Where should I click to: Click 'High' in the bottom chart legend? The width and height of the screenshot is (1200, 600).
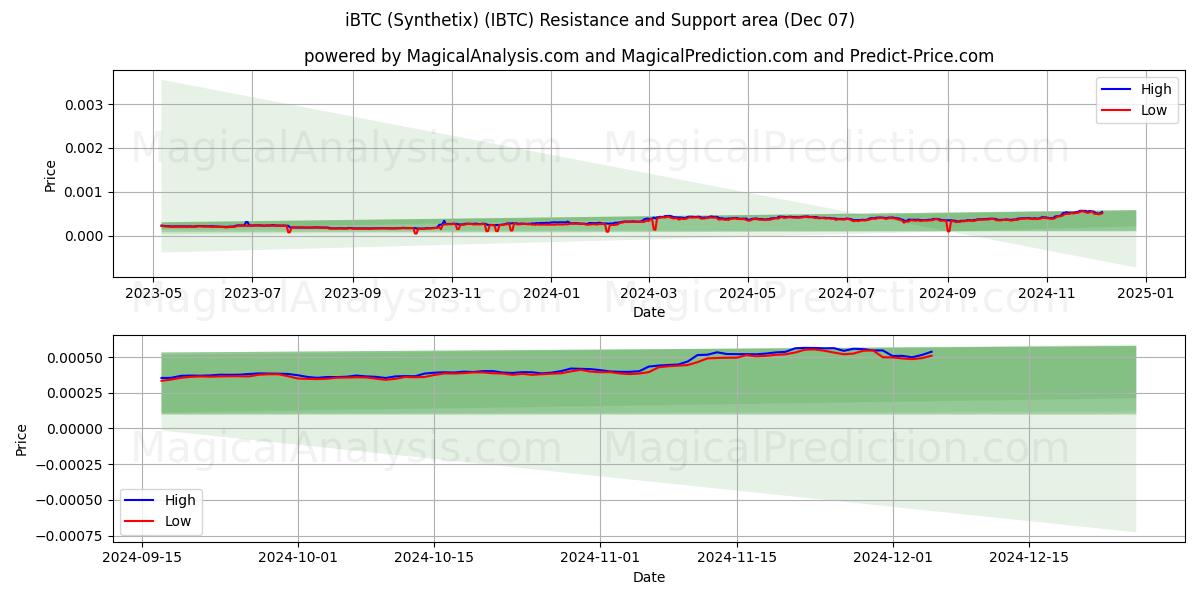coord(178,500)
